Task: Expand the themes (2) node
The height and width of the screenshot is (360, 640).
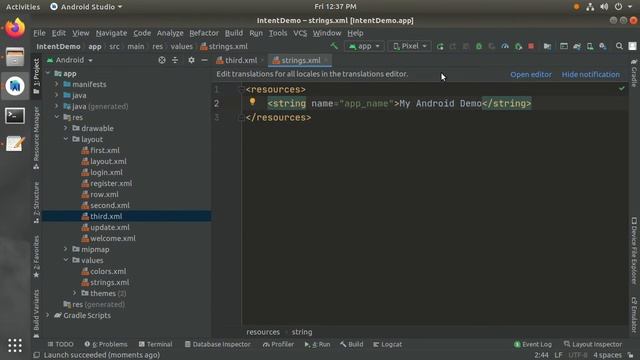Action: pyautogui.click(x=75, y=293)
